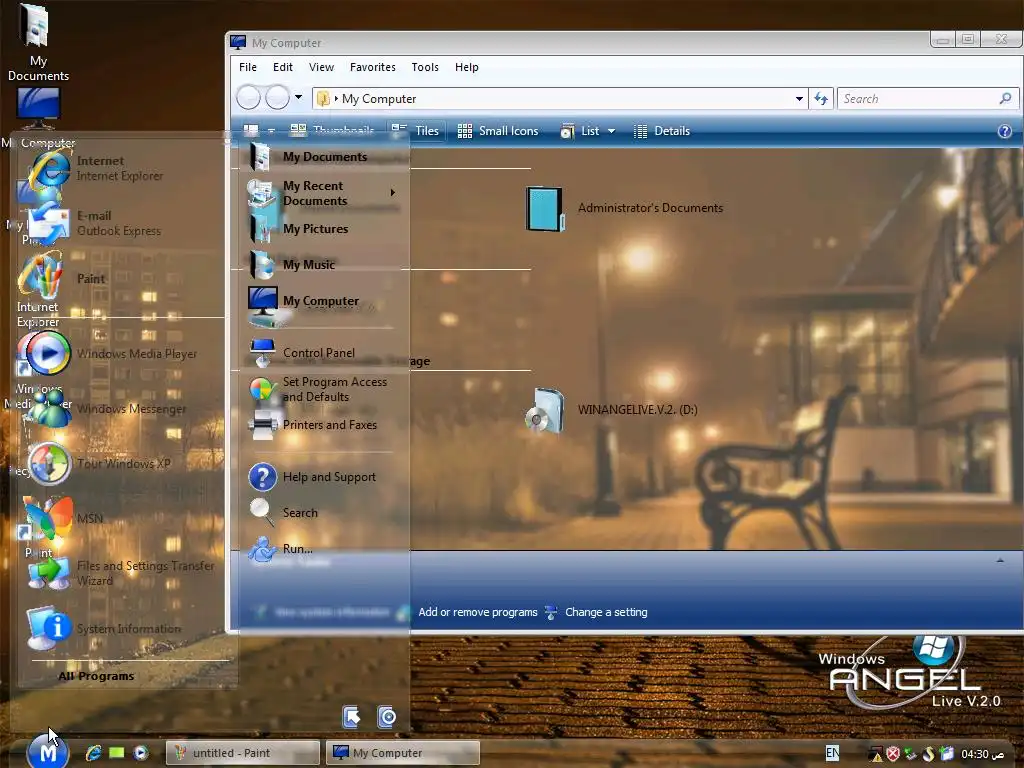
Task: Launch Internet Explorer from Quick Launch
Action: pos(93,753)
